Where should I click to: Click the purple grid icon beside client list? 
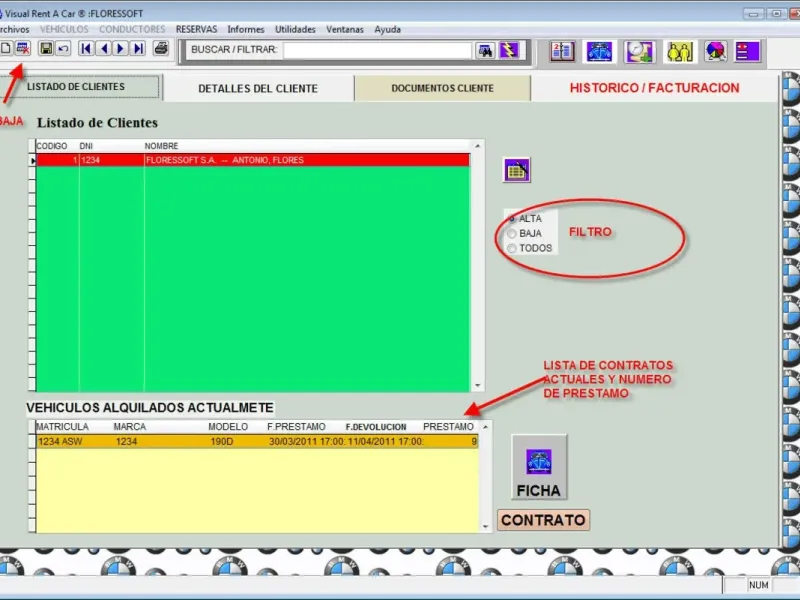point(516,170)
